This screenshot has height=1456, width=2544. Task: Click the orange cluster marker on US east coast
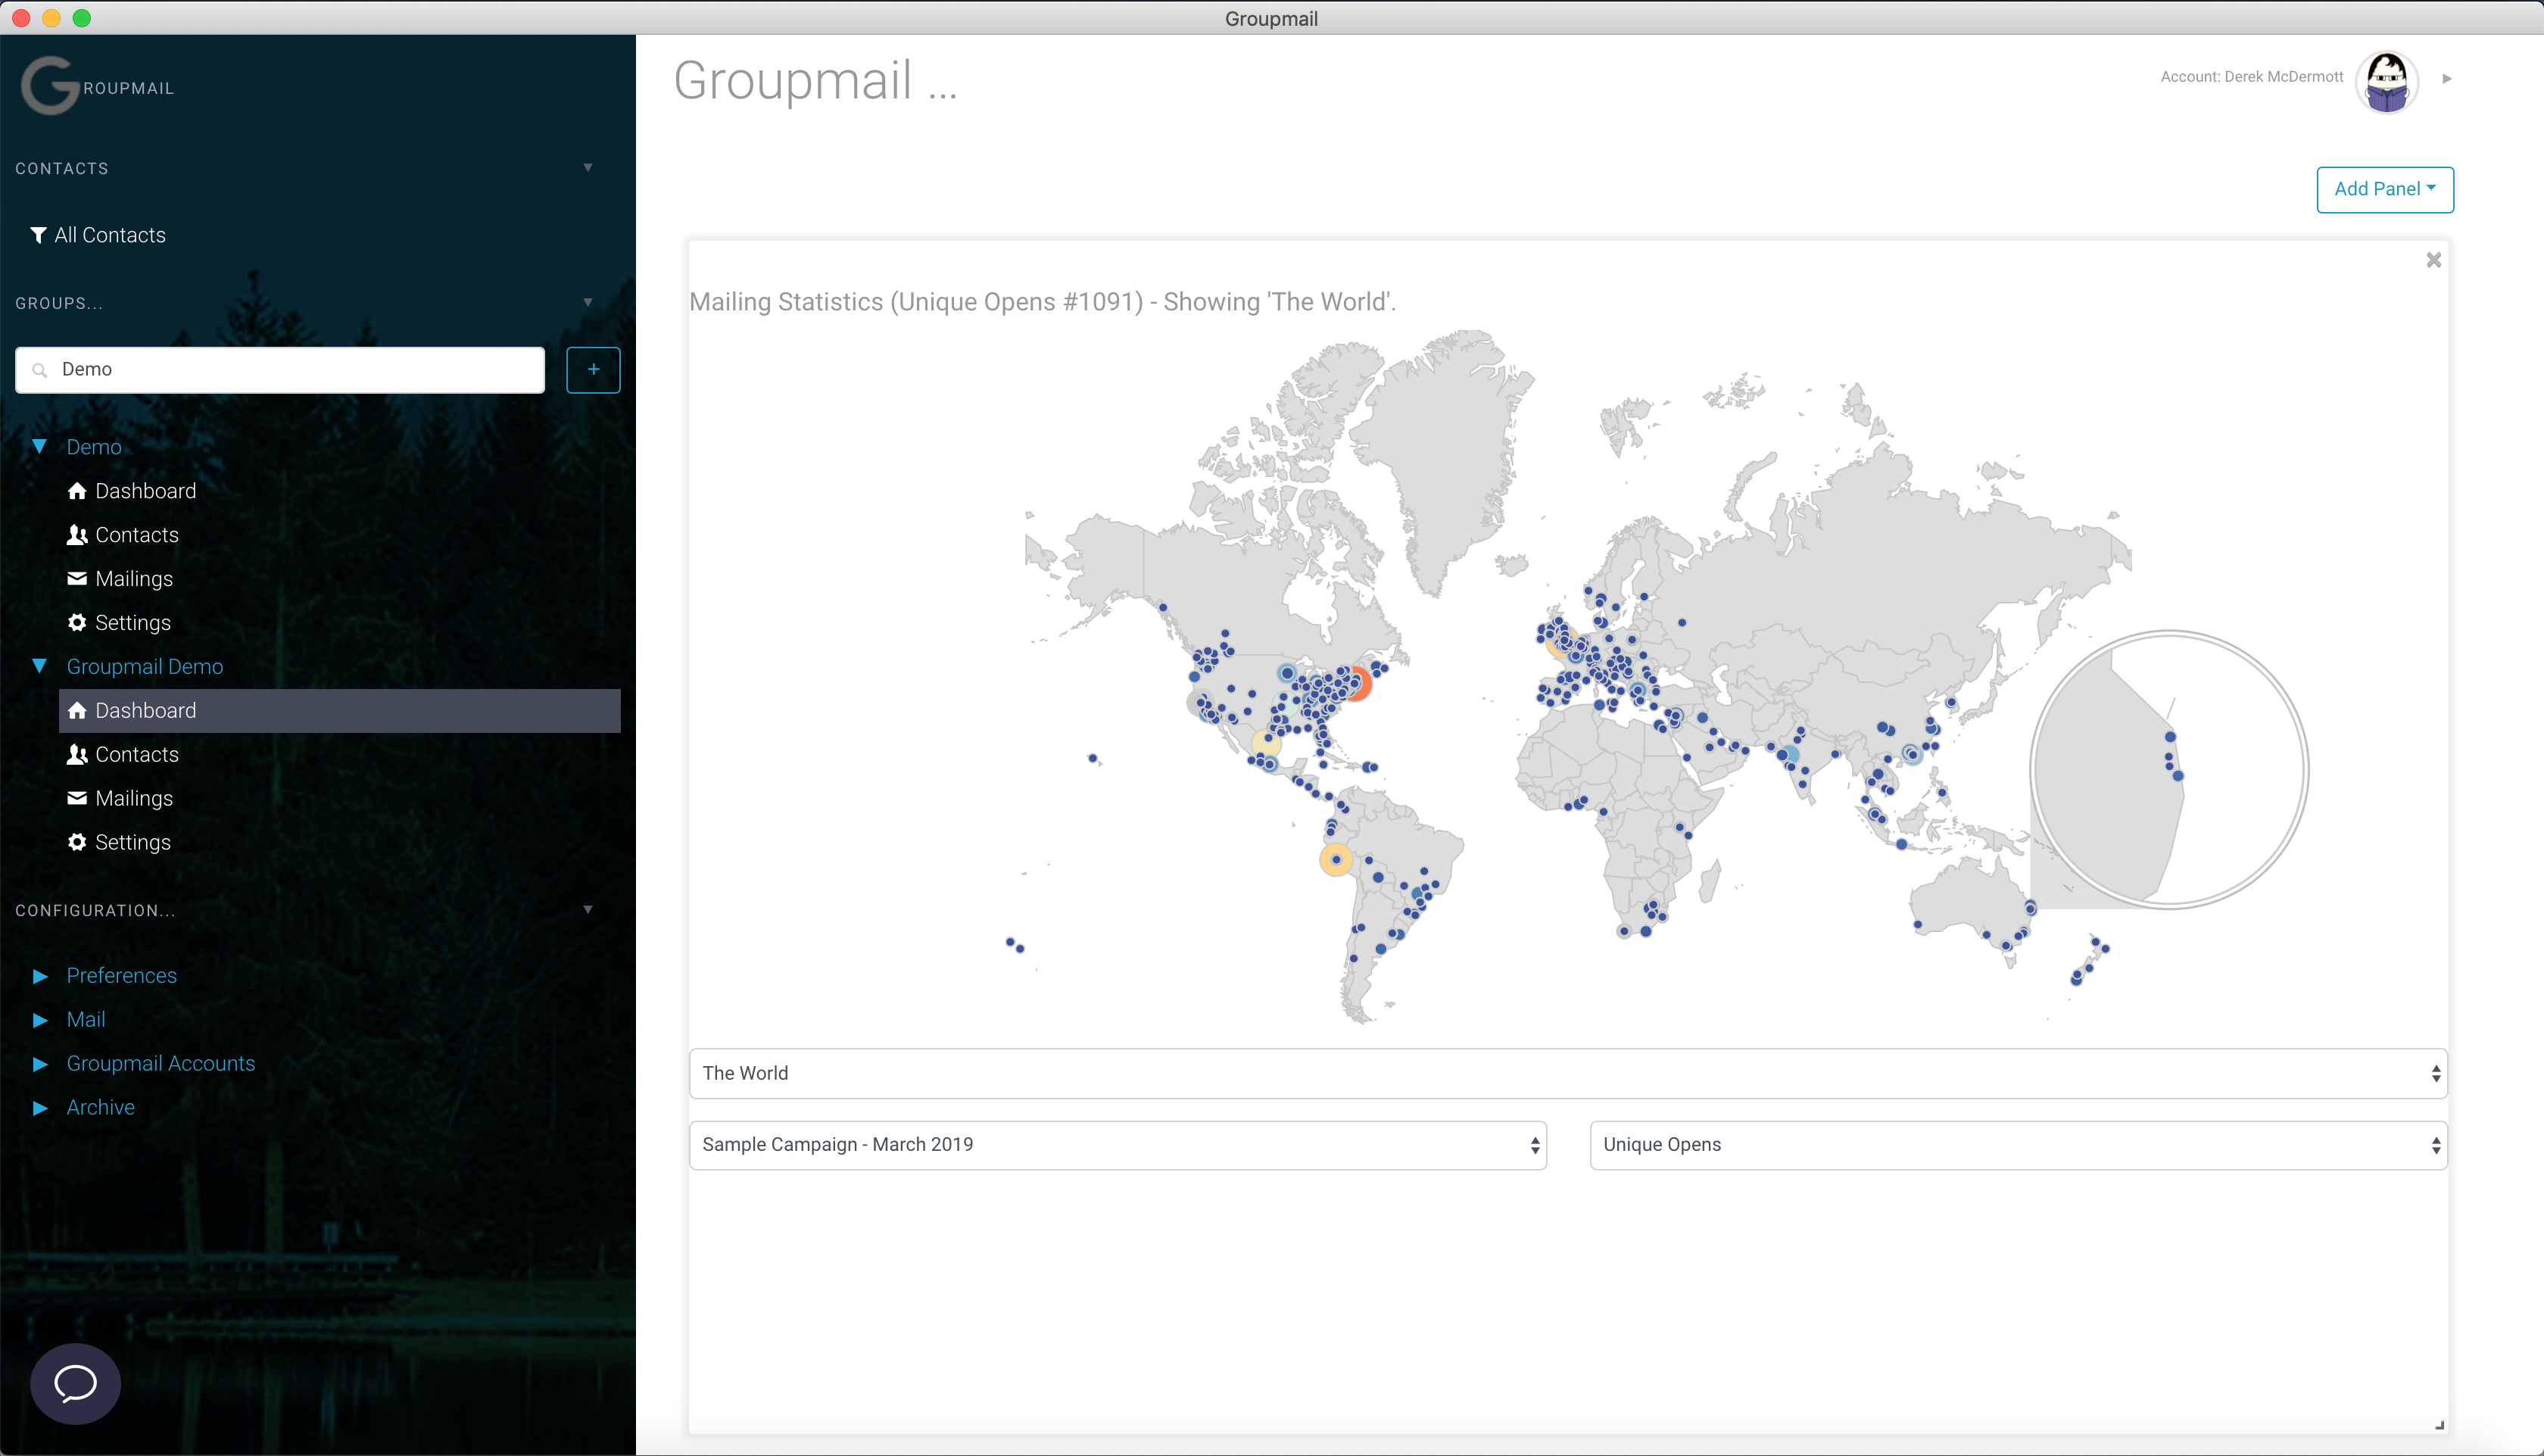point(1357,684)
